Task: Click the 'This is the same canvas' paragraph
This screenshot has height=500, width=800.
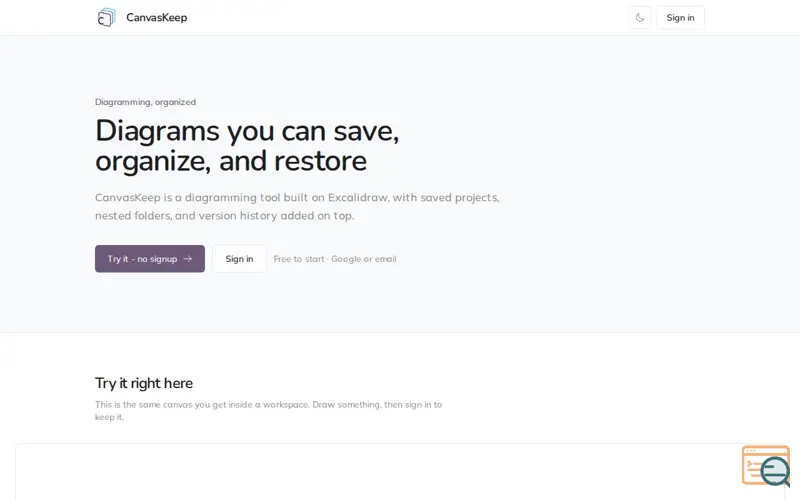Action: coord(268,411)
